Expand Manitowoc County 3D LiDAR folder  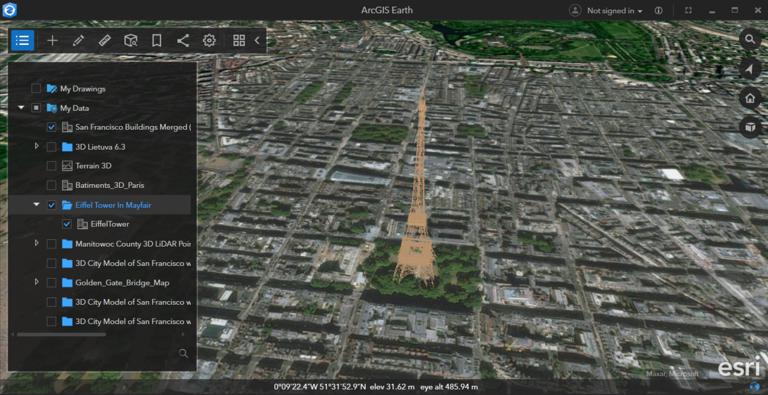pos(36,243)
